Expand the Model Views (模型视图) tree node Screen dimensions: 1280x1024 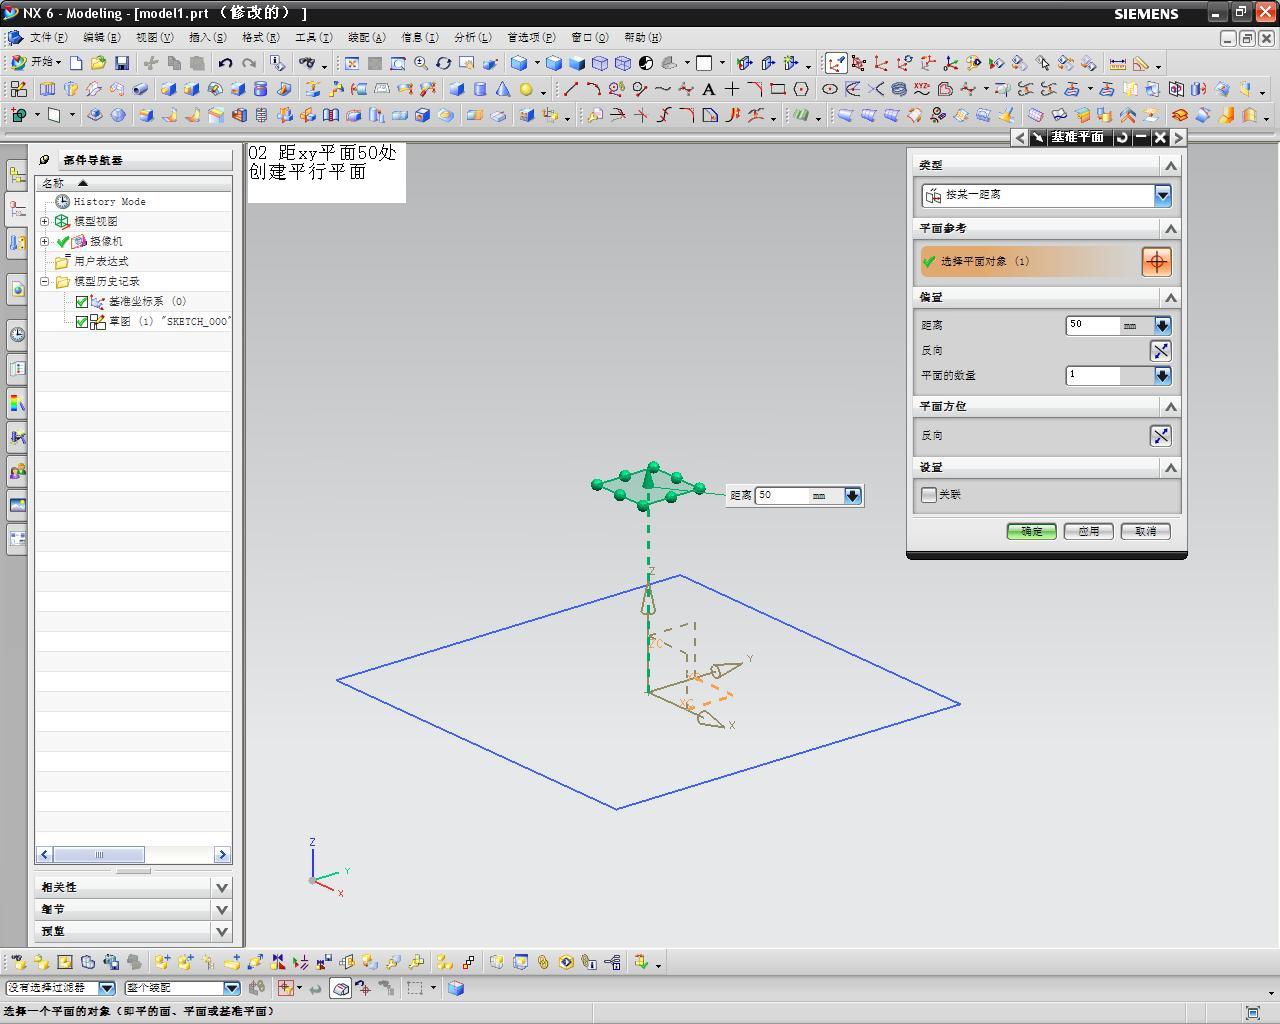coord(44,221)
